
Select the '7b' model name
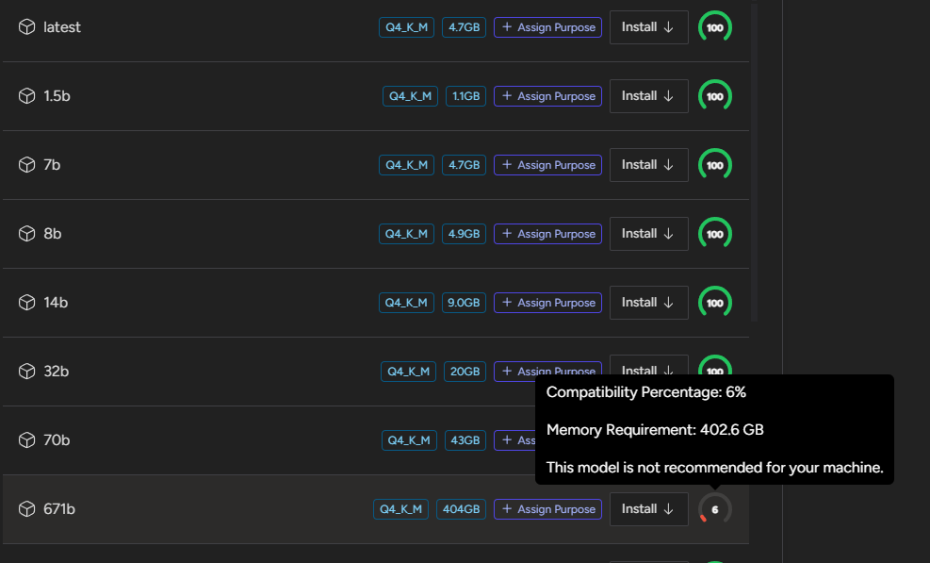pos(52,165)
